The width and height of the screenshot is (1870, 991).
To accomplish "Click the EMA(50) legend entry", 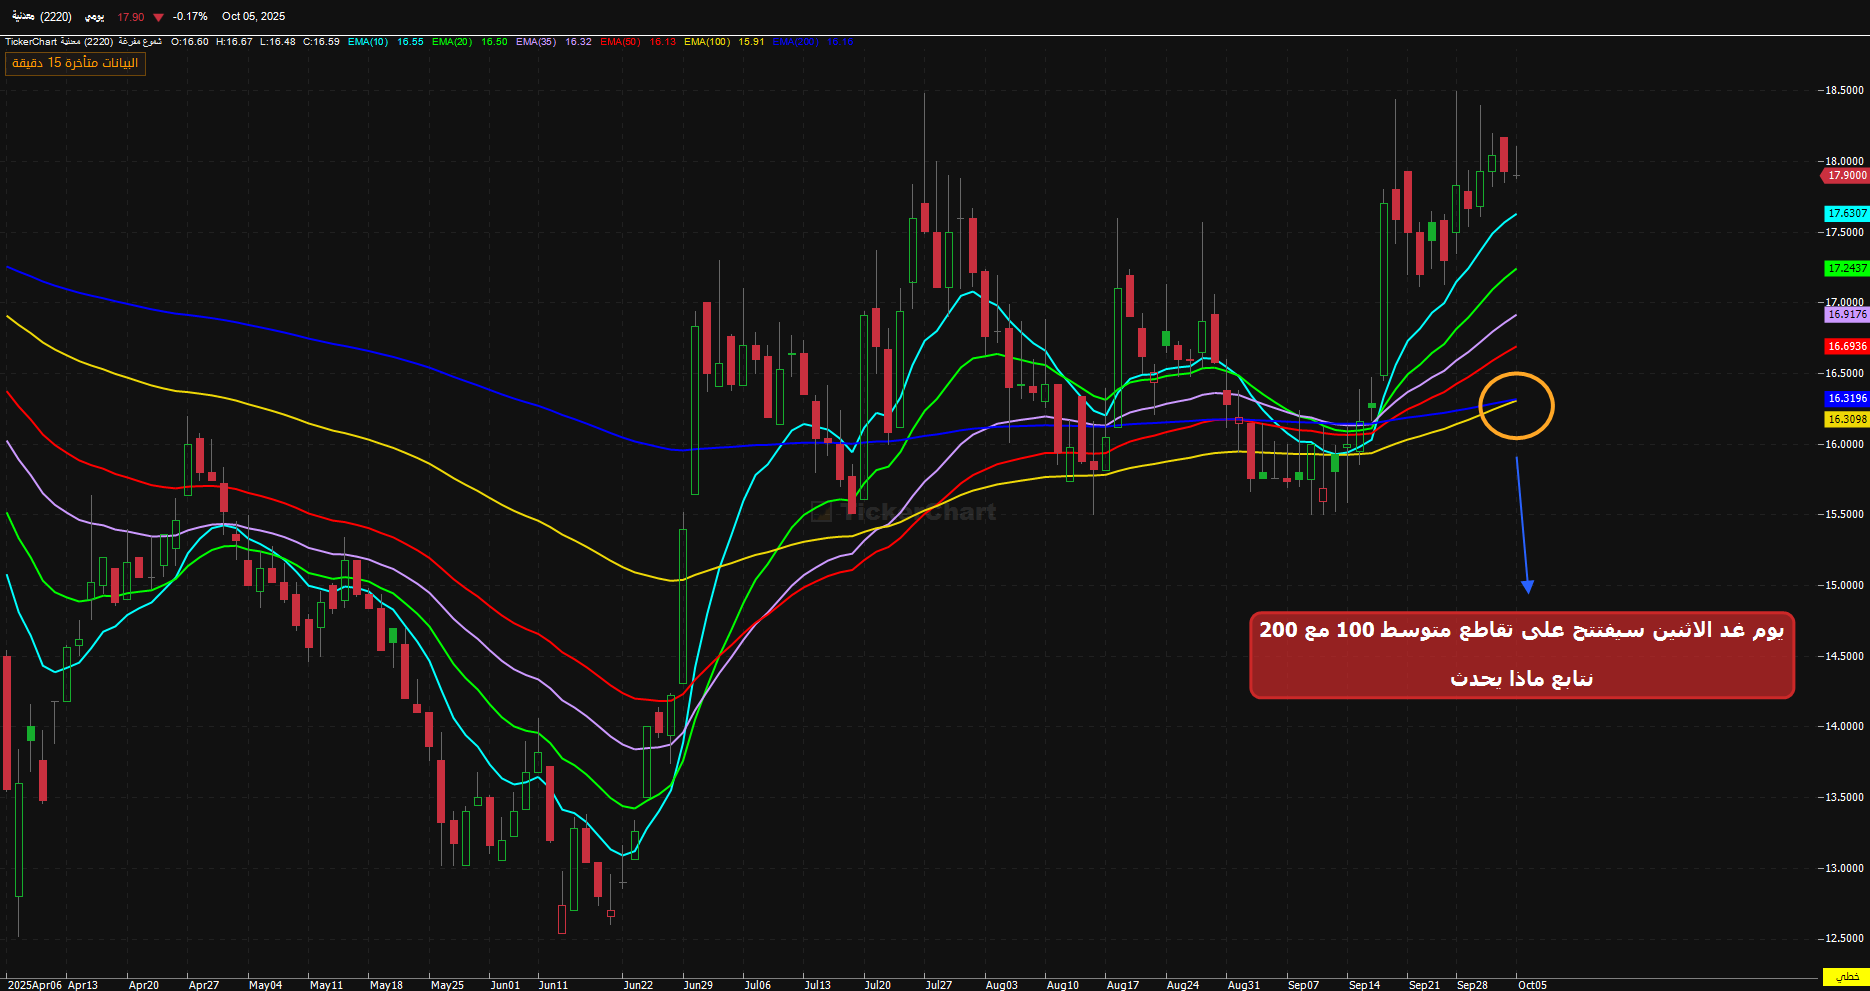I will coord(620,42).
